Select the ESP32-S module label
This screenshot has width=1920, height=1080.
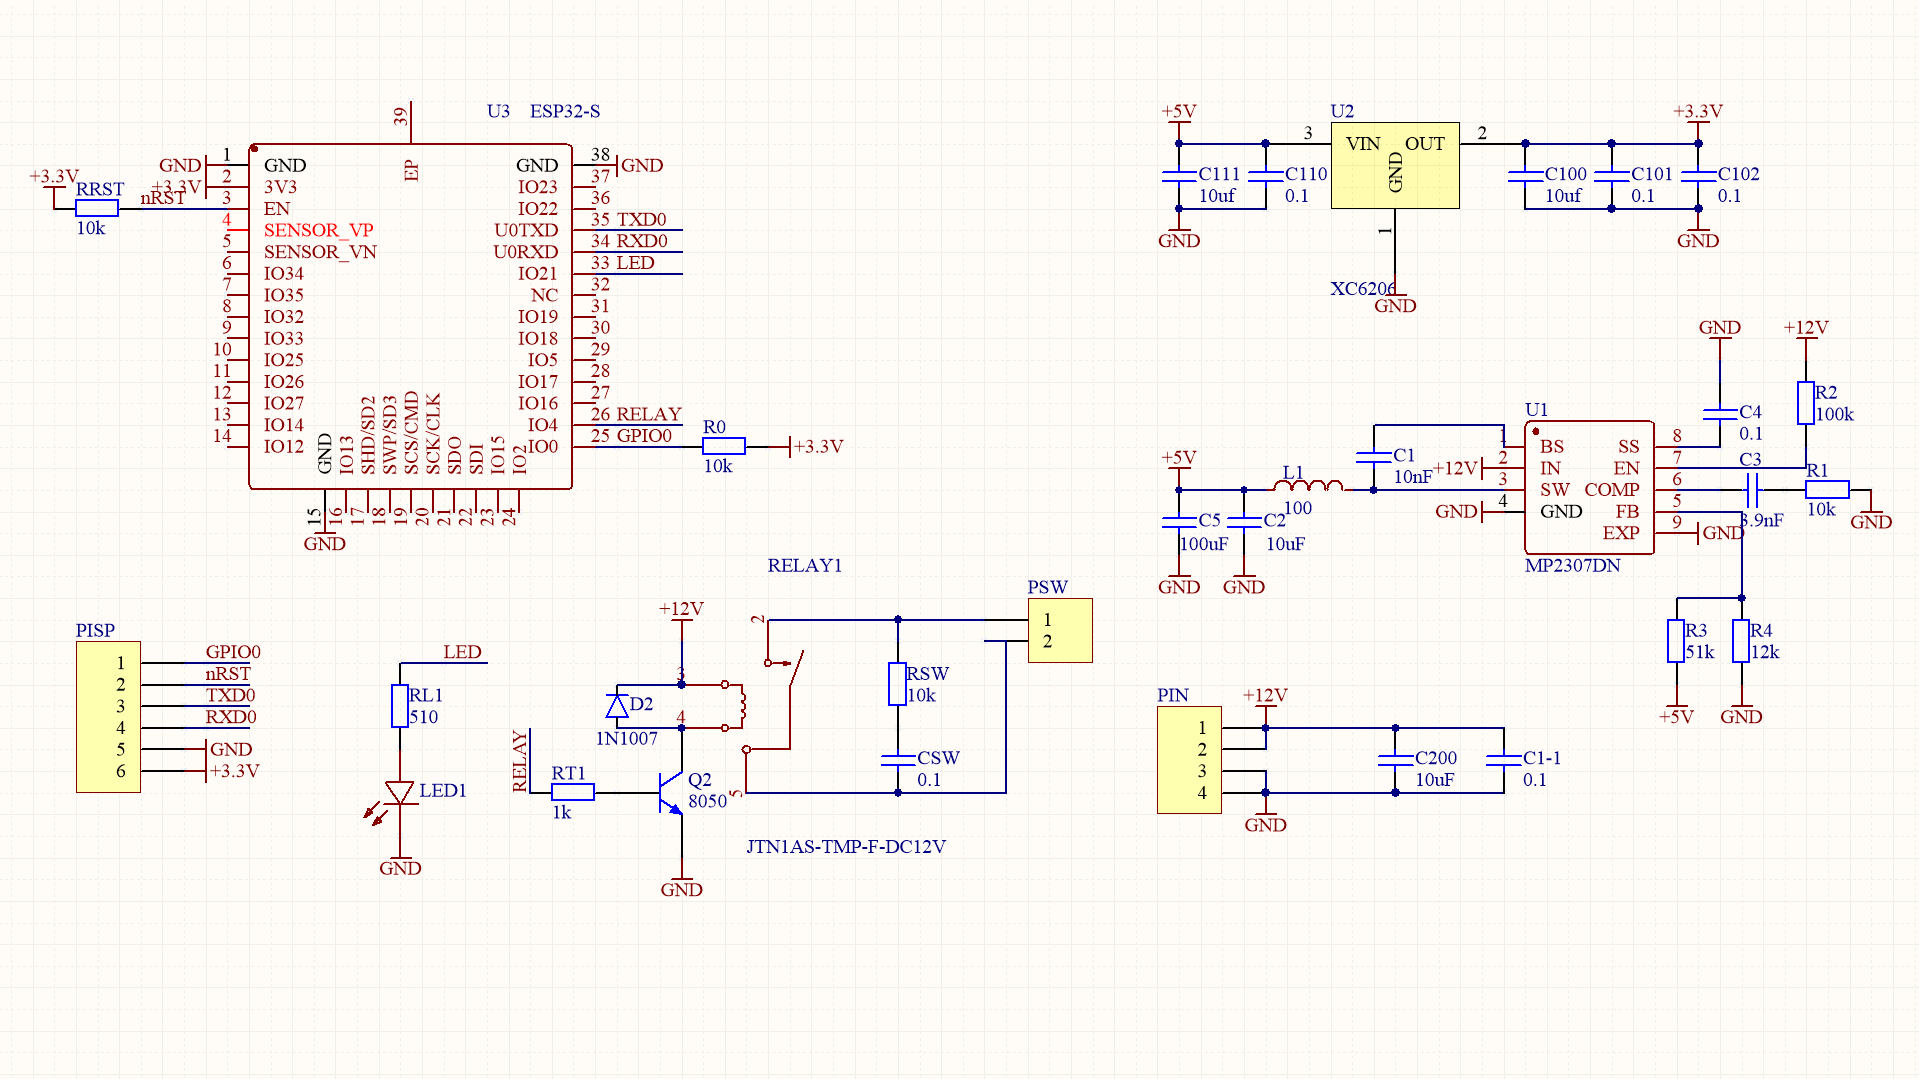click(x=565, y=111)
